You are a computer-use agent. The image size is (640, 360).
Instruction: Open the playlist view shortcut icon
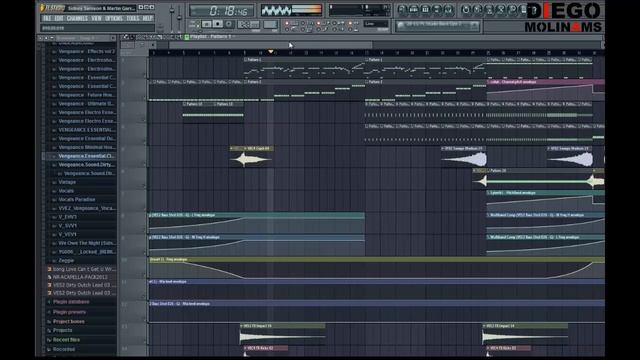pyautogui.click(x=402, y=9)
